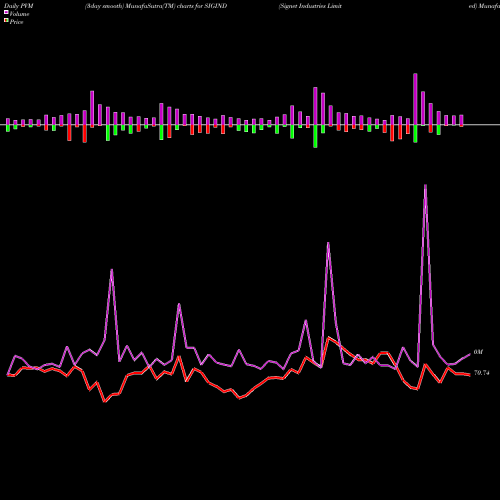Click the '(3day smooth) MunafaSutra(TM) charts for SIGIND' title
The width and height of the screenshot is (500, 500).
(x=156, y=6)
